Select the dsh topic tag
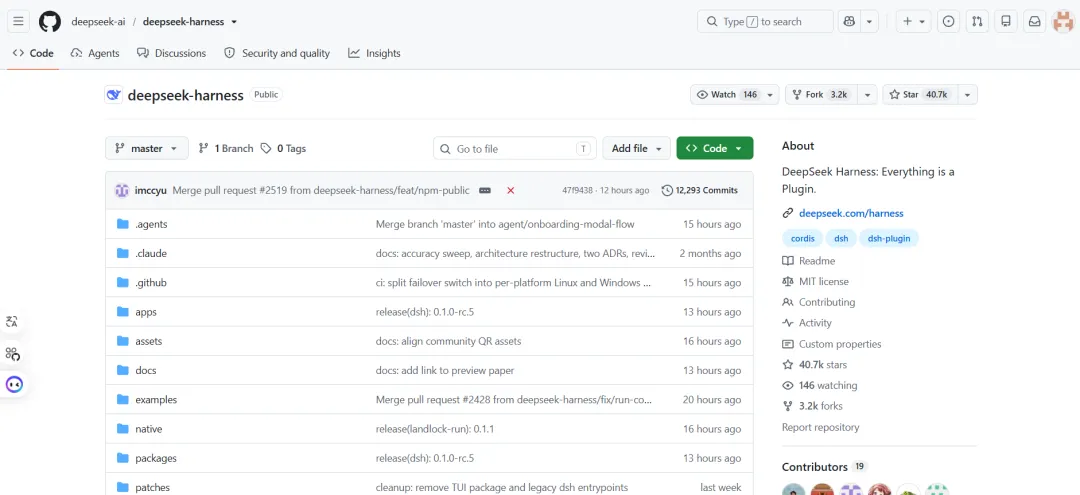 point(841,238)
